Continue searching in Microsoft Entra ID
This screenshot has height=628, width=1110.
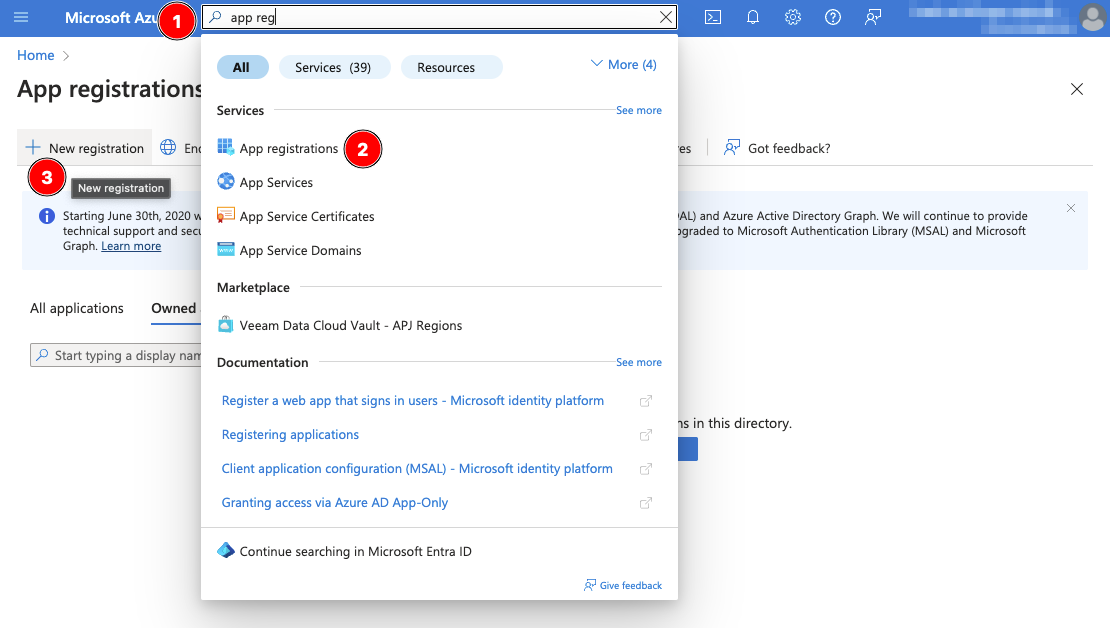pyautogui.click(x=355, y=552)
